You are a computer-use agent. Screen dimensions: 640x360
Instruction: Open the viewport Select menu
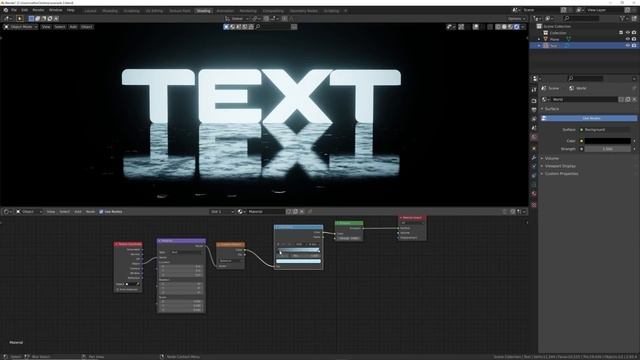[x=60, y=27]
